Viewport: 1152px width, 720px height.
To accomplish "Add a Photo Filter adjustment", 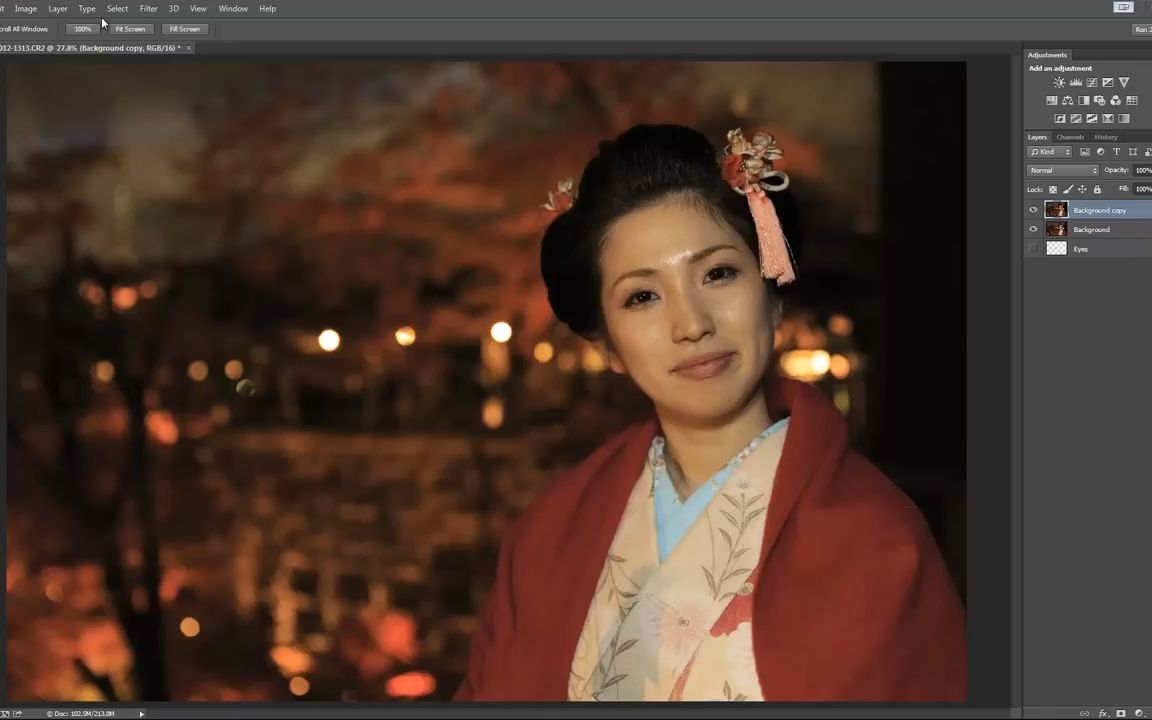I will 1098,100.
